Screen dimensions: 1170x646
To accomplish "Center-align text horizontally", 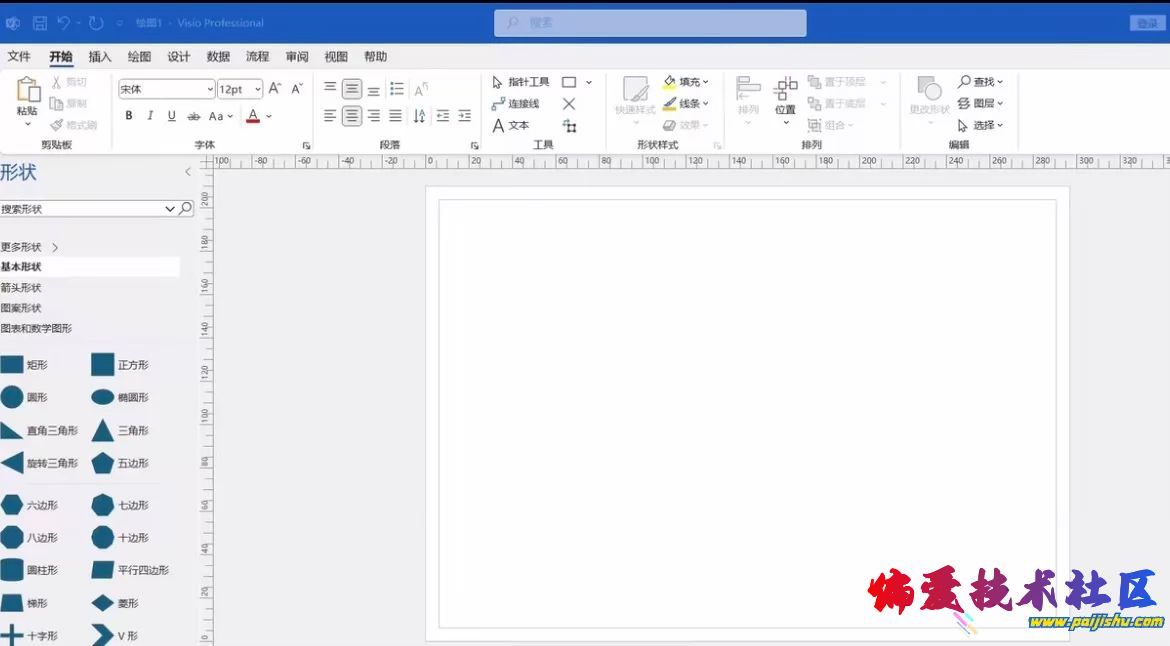I will click(352, 116).
